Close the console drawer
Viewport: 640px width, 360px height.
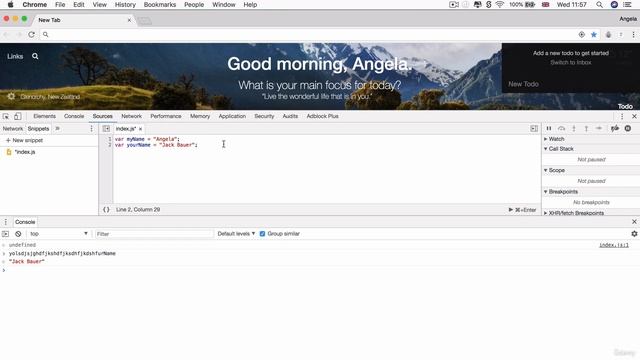[634, 222]
